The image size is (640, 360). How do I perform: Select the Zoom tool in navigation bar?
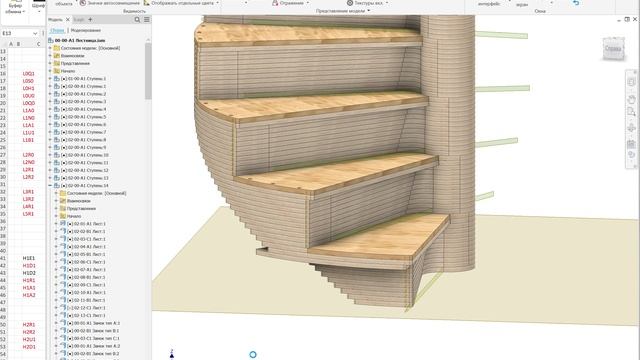coord(631,111)
